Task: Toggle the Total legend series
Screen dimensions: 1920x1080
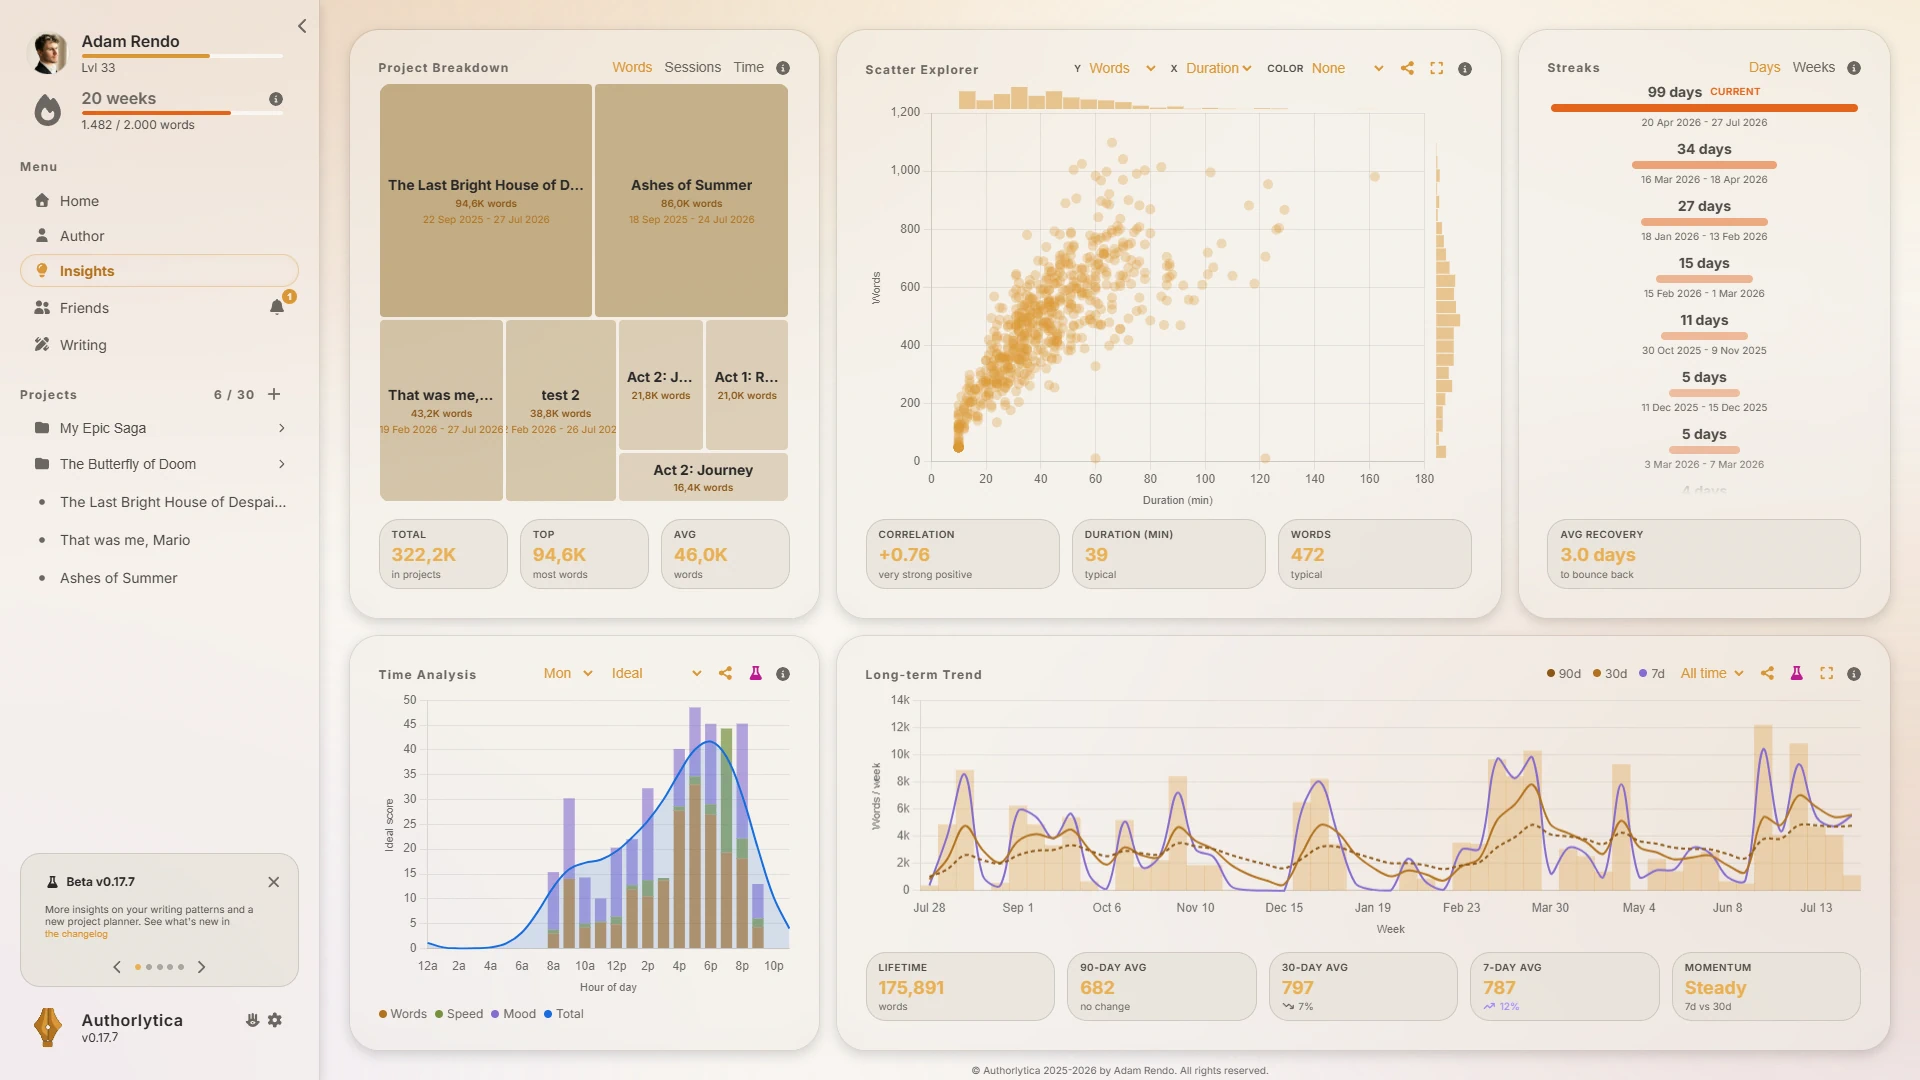Action: (x=564, y=1014)
